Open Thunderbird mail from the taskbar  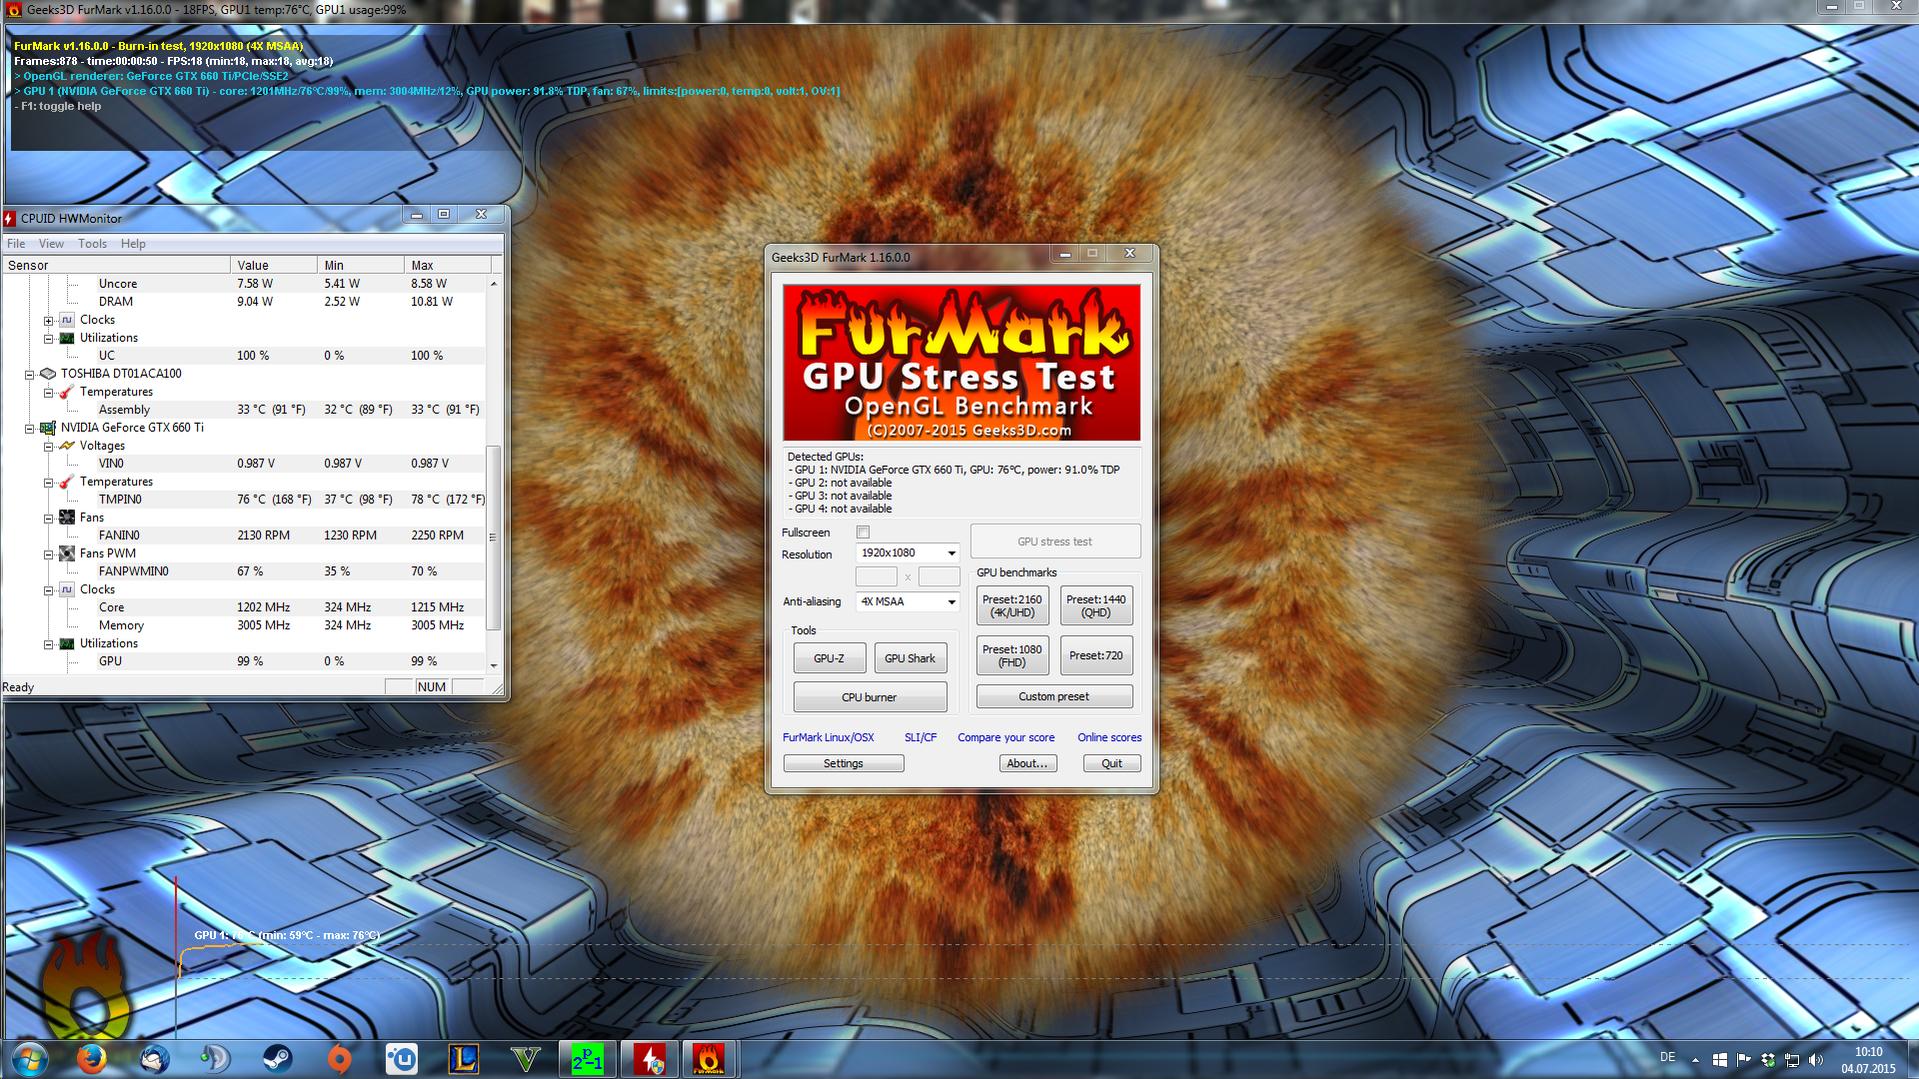(154, 1058)
